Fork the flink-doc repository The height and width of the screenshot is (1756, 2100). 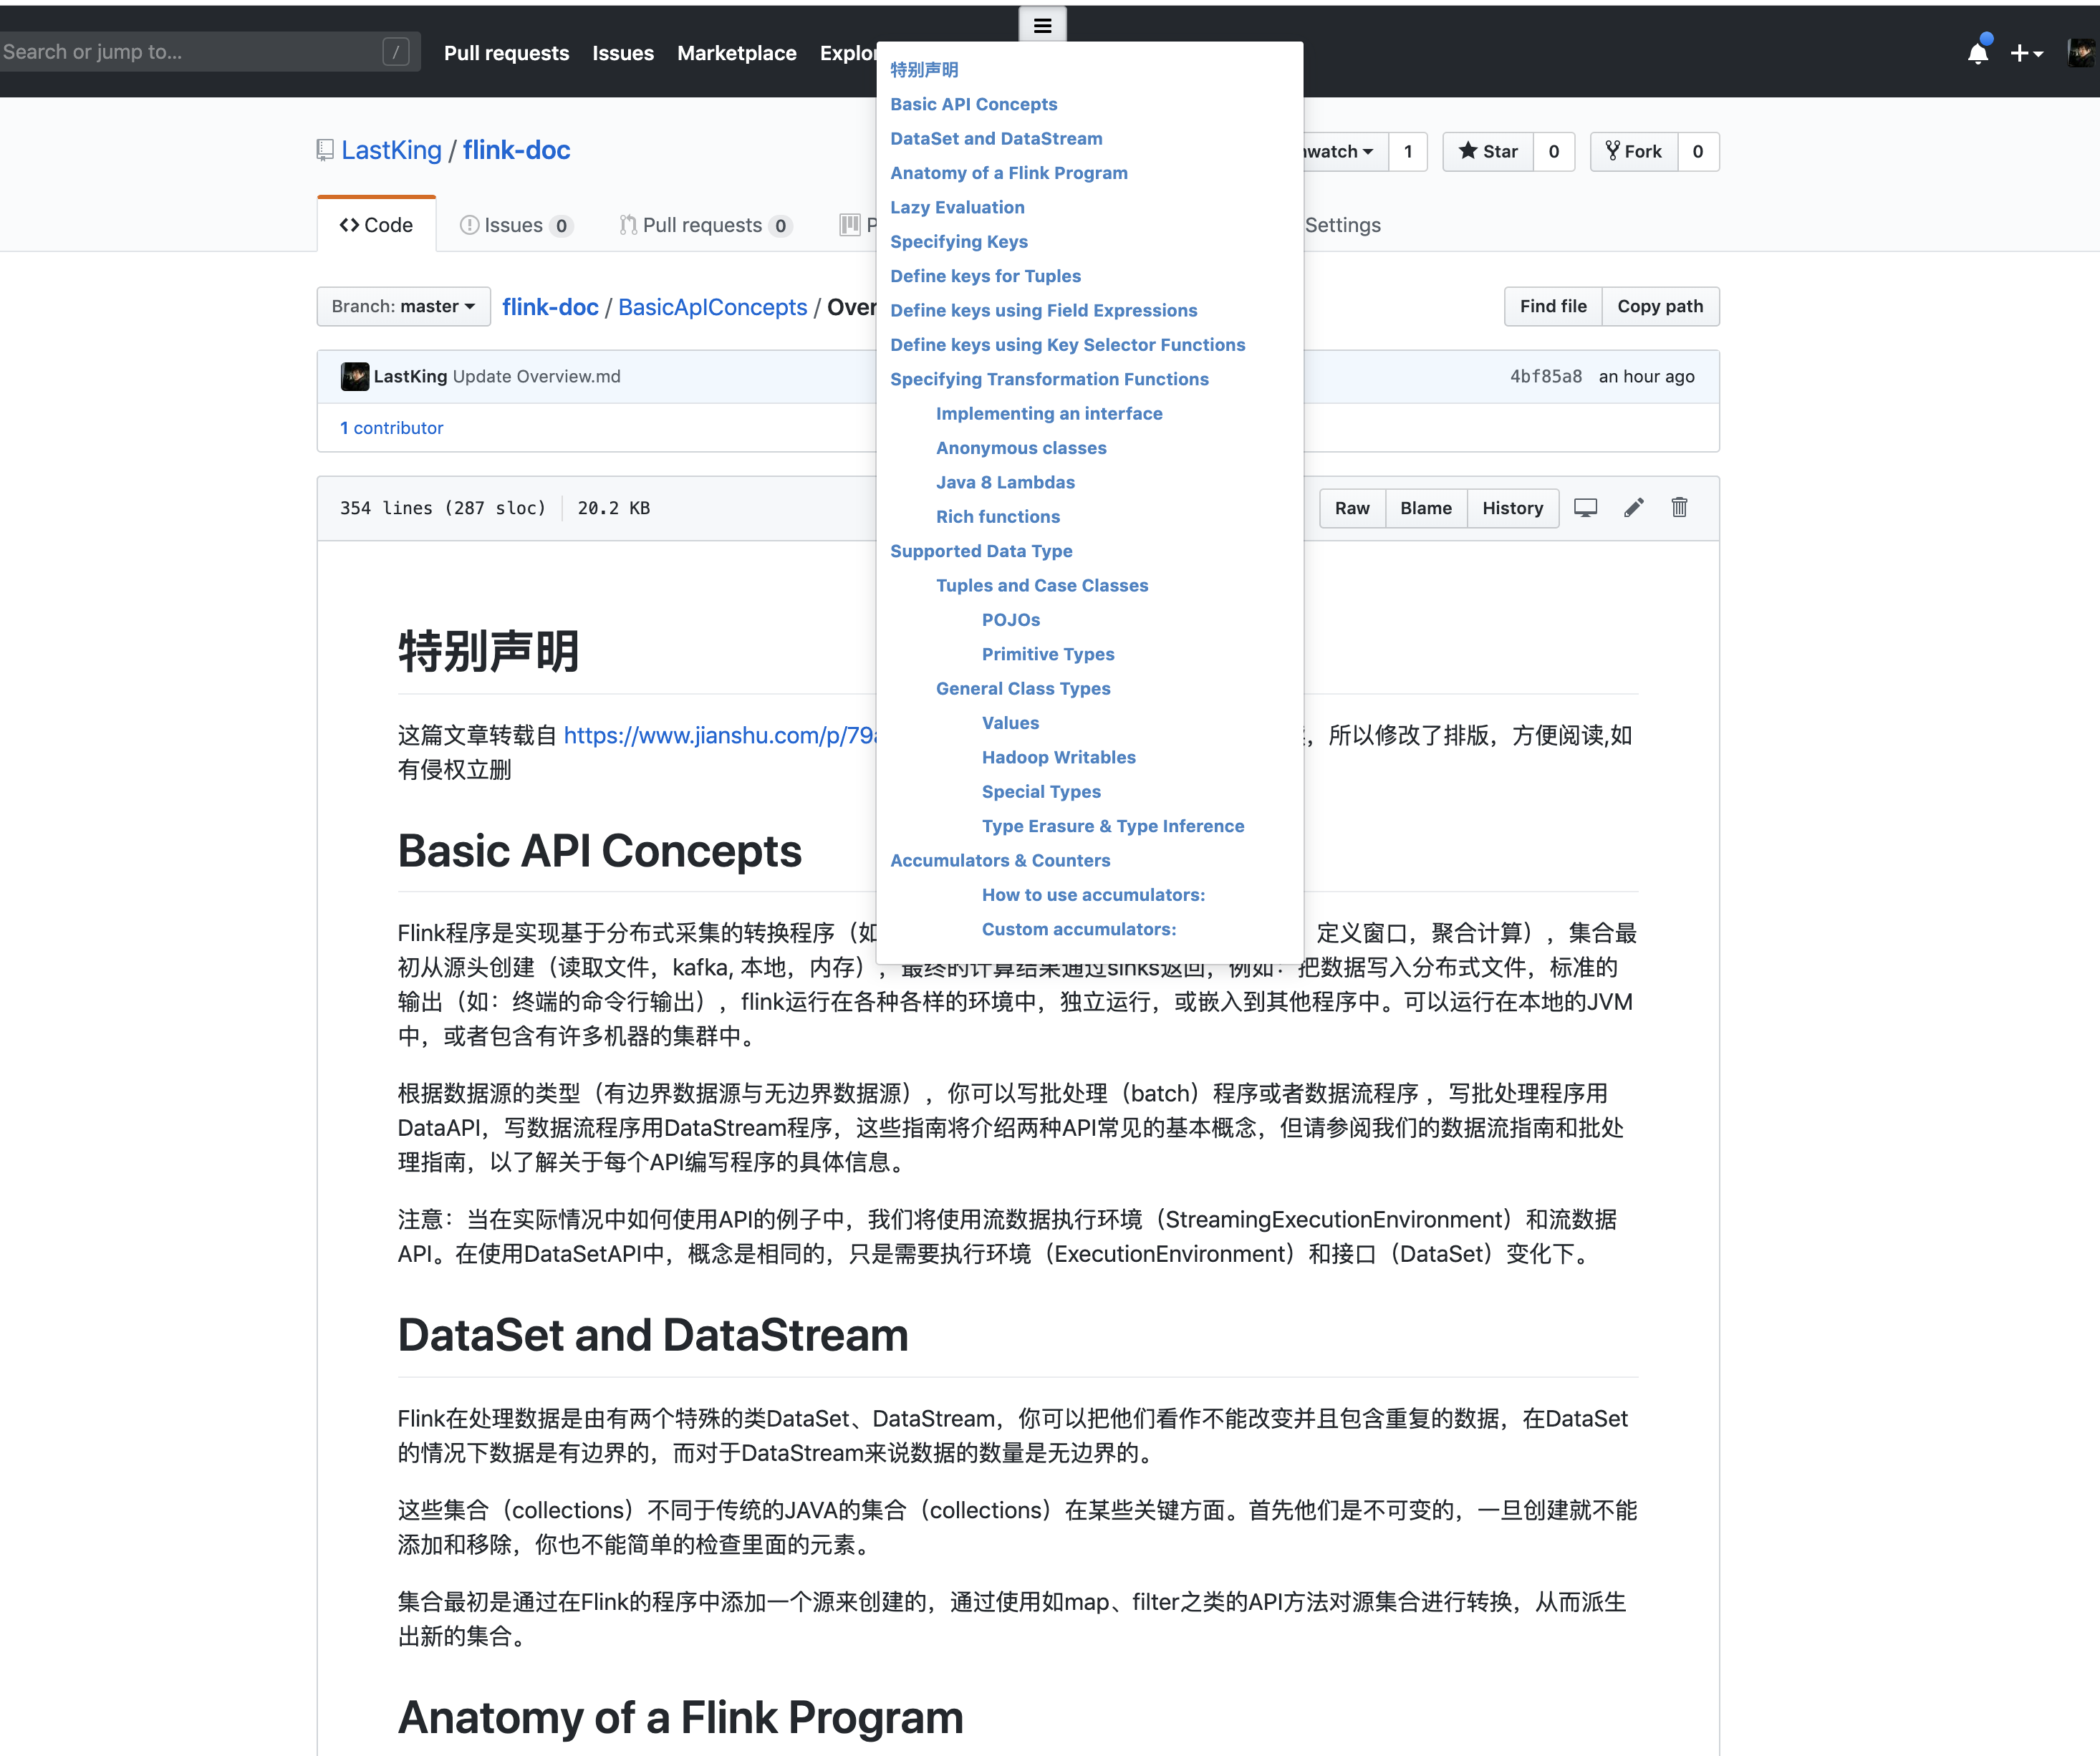1634,152
